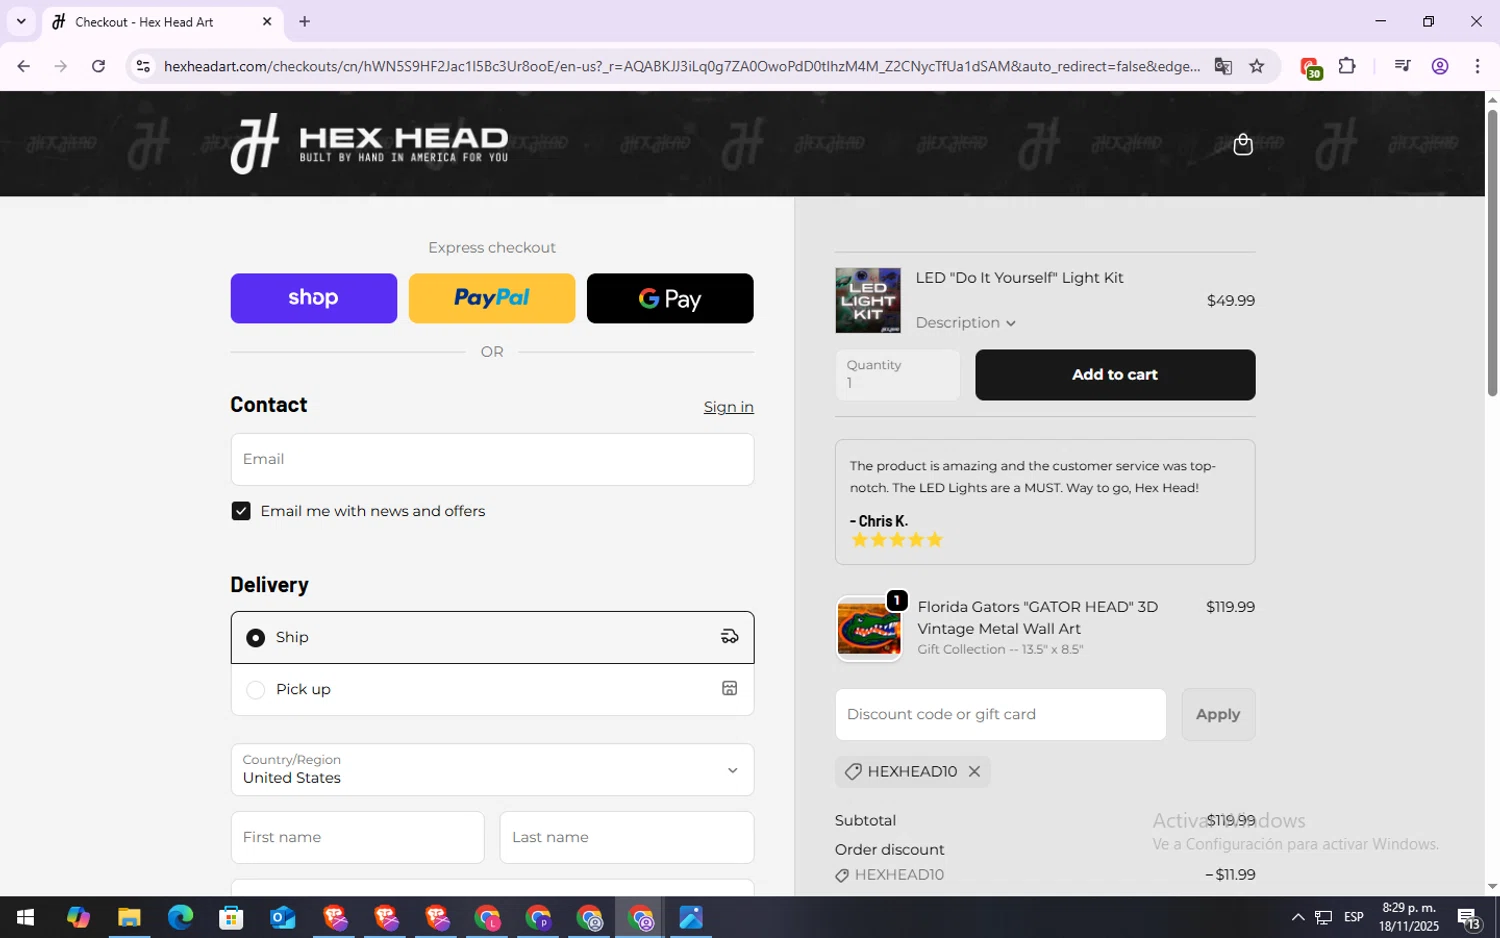
Task: Go back to the previous page
Action: click(23, 66)
